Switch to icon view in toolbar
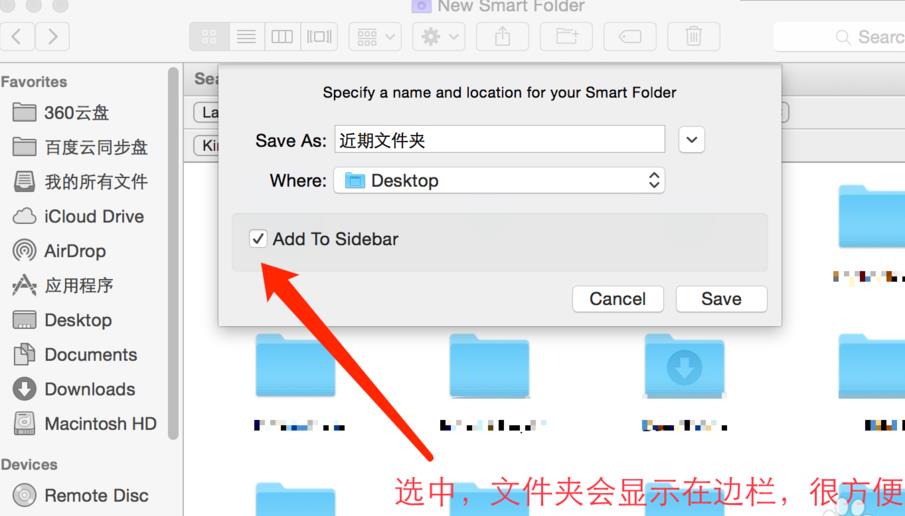The image size is (905, 516). (x=210, y=37)
